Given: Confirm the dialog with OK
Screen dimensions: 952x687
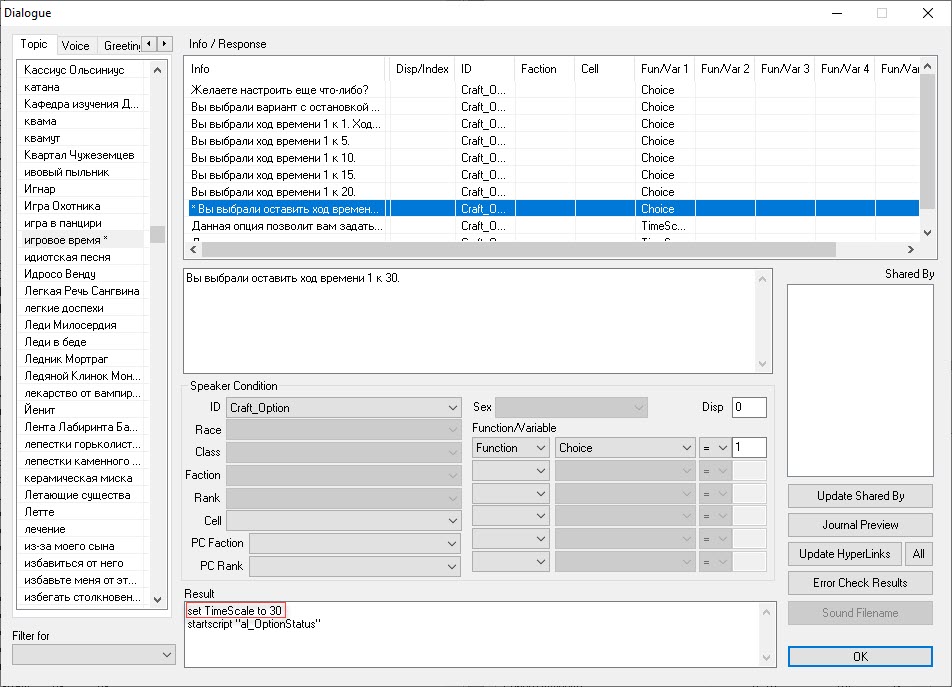Looking at the screenshot, I should (860, 657).
